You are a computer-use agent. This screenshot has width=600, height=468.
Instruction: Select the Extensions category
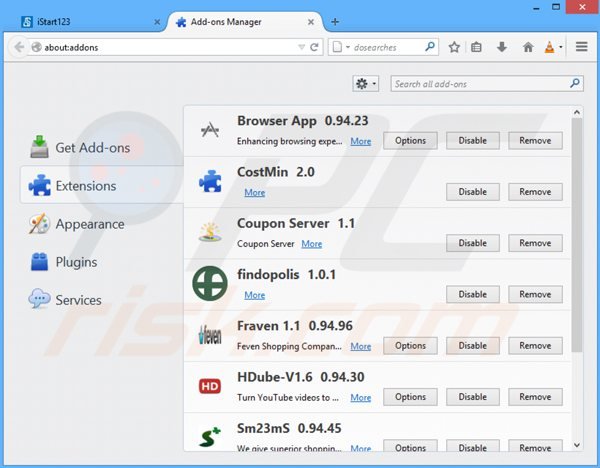point(102,185)
